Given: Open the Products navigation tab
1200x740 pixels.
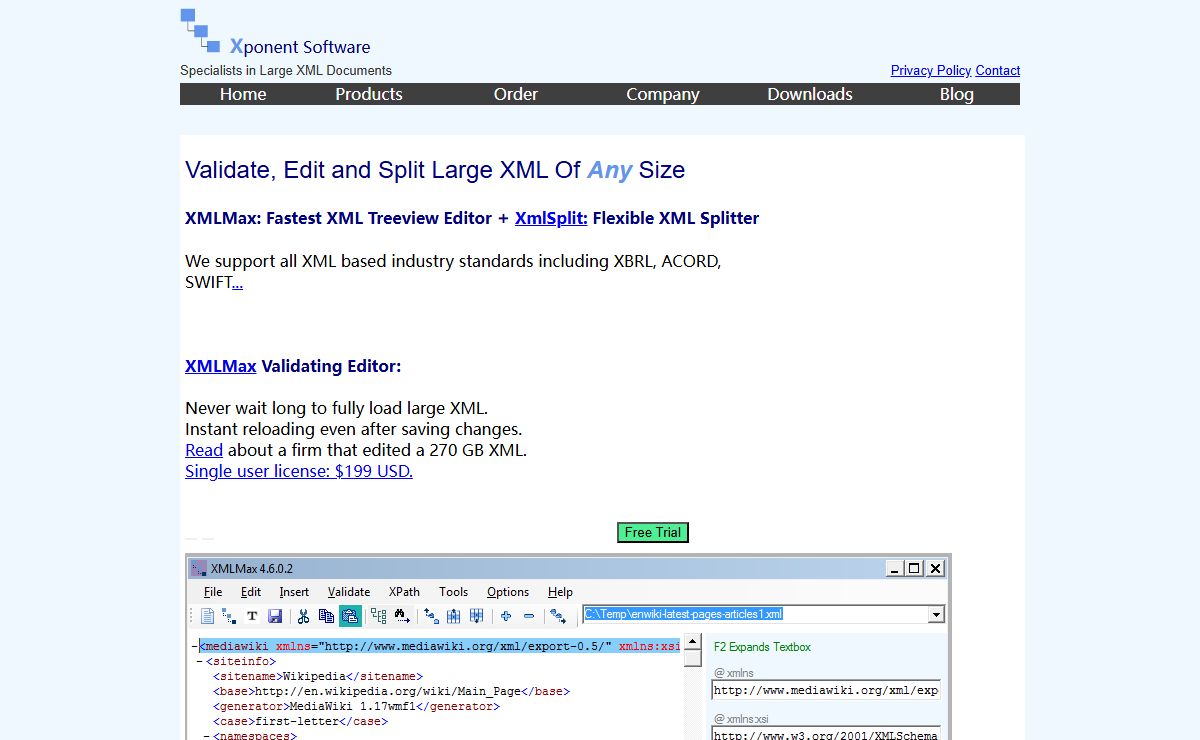Looking at the screenshot, I should coord(369,94).
